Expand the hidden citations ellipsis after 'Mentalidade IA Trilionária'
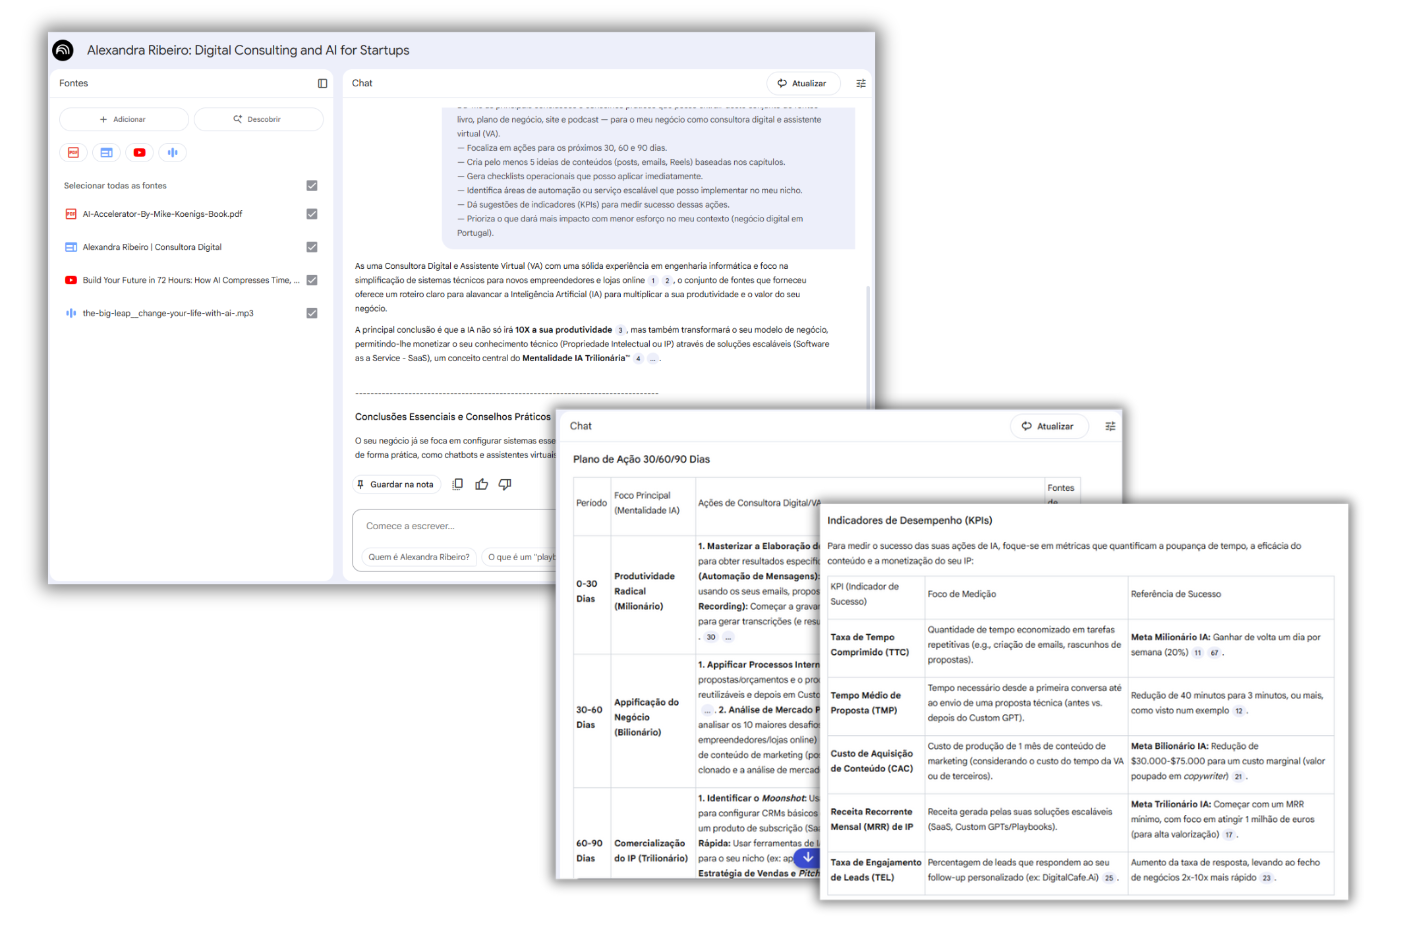The image size is (1401, 935). click(x=654, y=359)
